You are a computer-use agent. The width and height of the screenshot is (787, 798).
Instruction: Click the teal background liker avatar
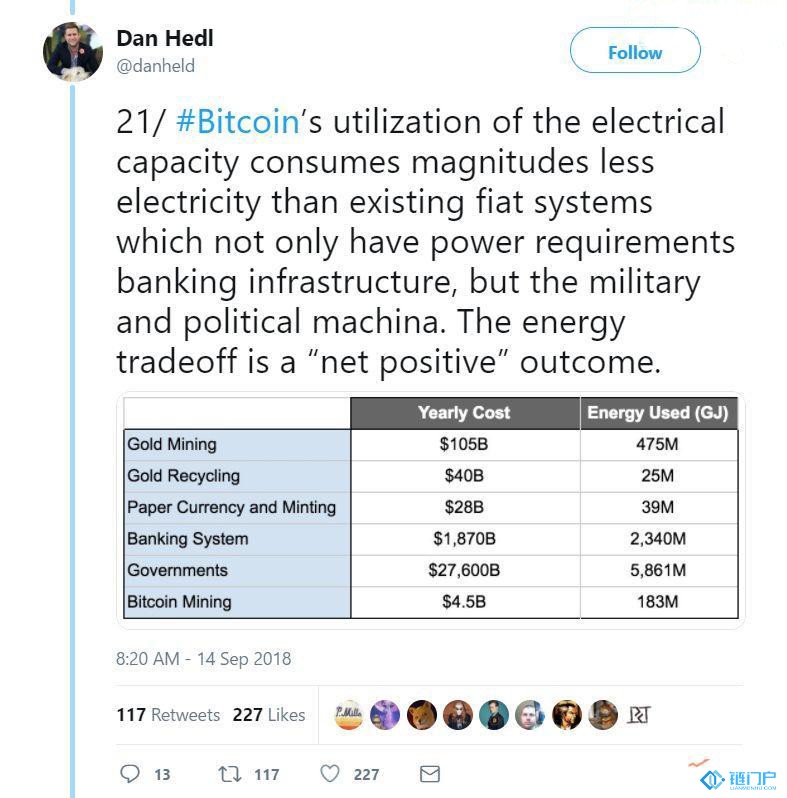(494, 715)
